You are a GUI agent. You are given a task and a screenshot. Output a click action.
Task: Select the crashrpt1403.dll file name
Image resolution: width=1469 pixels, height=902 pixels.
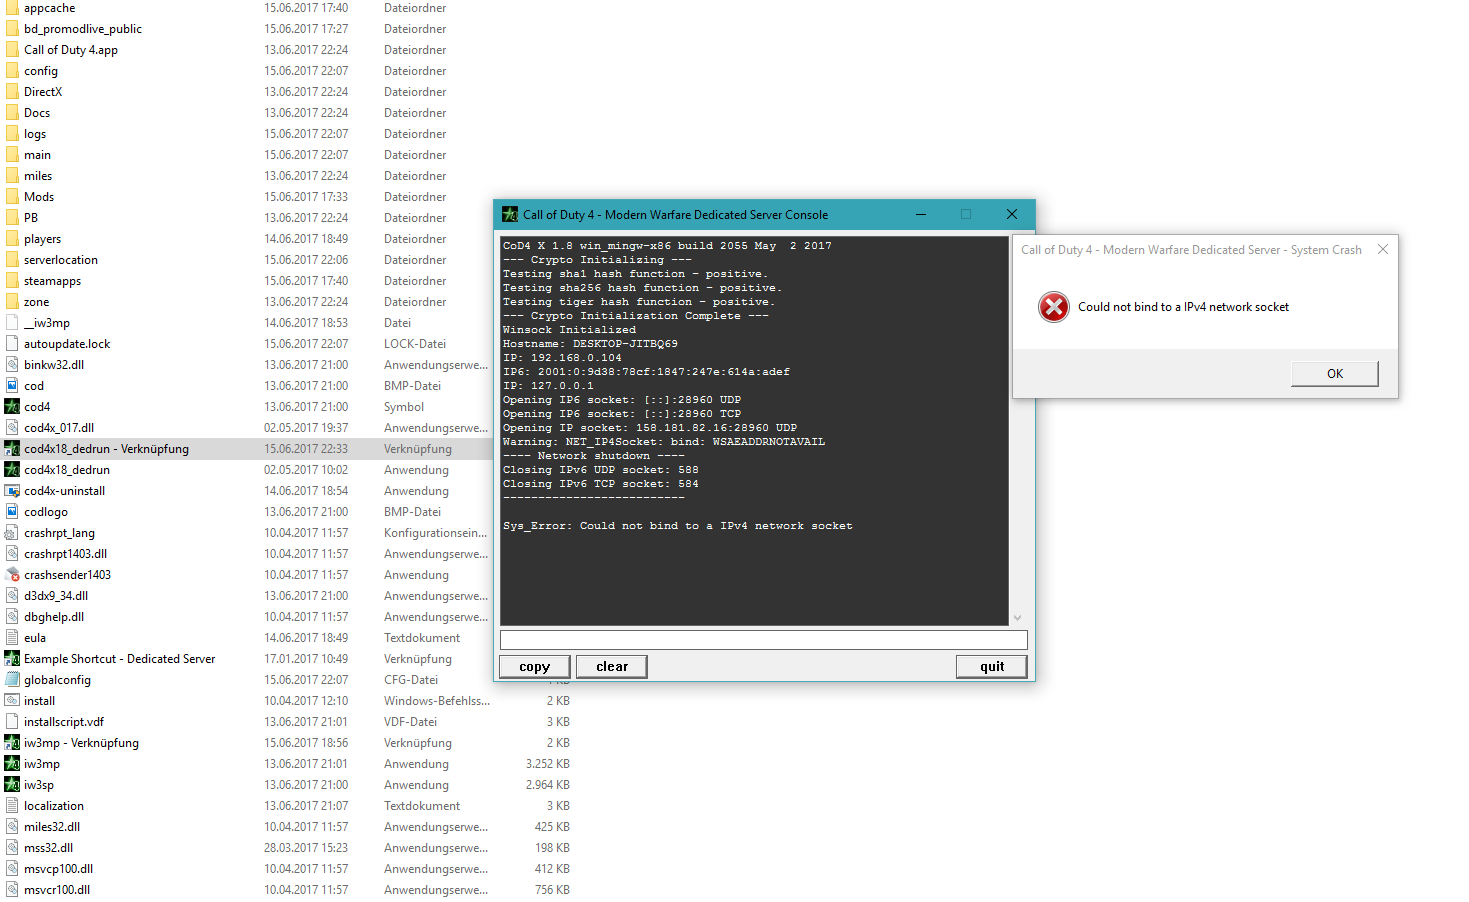pyautogui.click(x=66, y=554)
